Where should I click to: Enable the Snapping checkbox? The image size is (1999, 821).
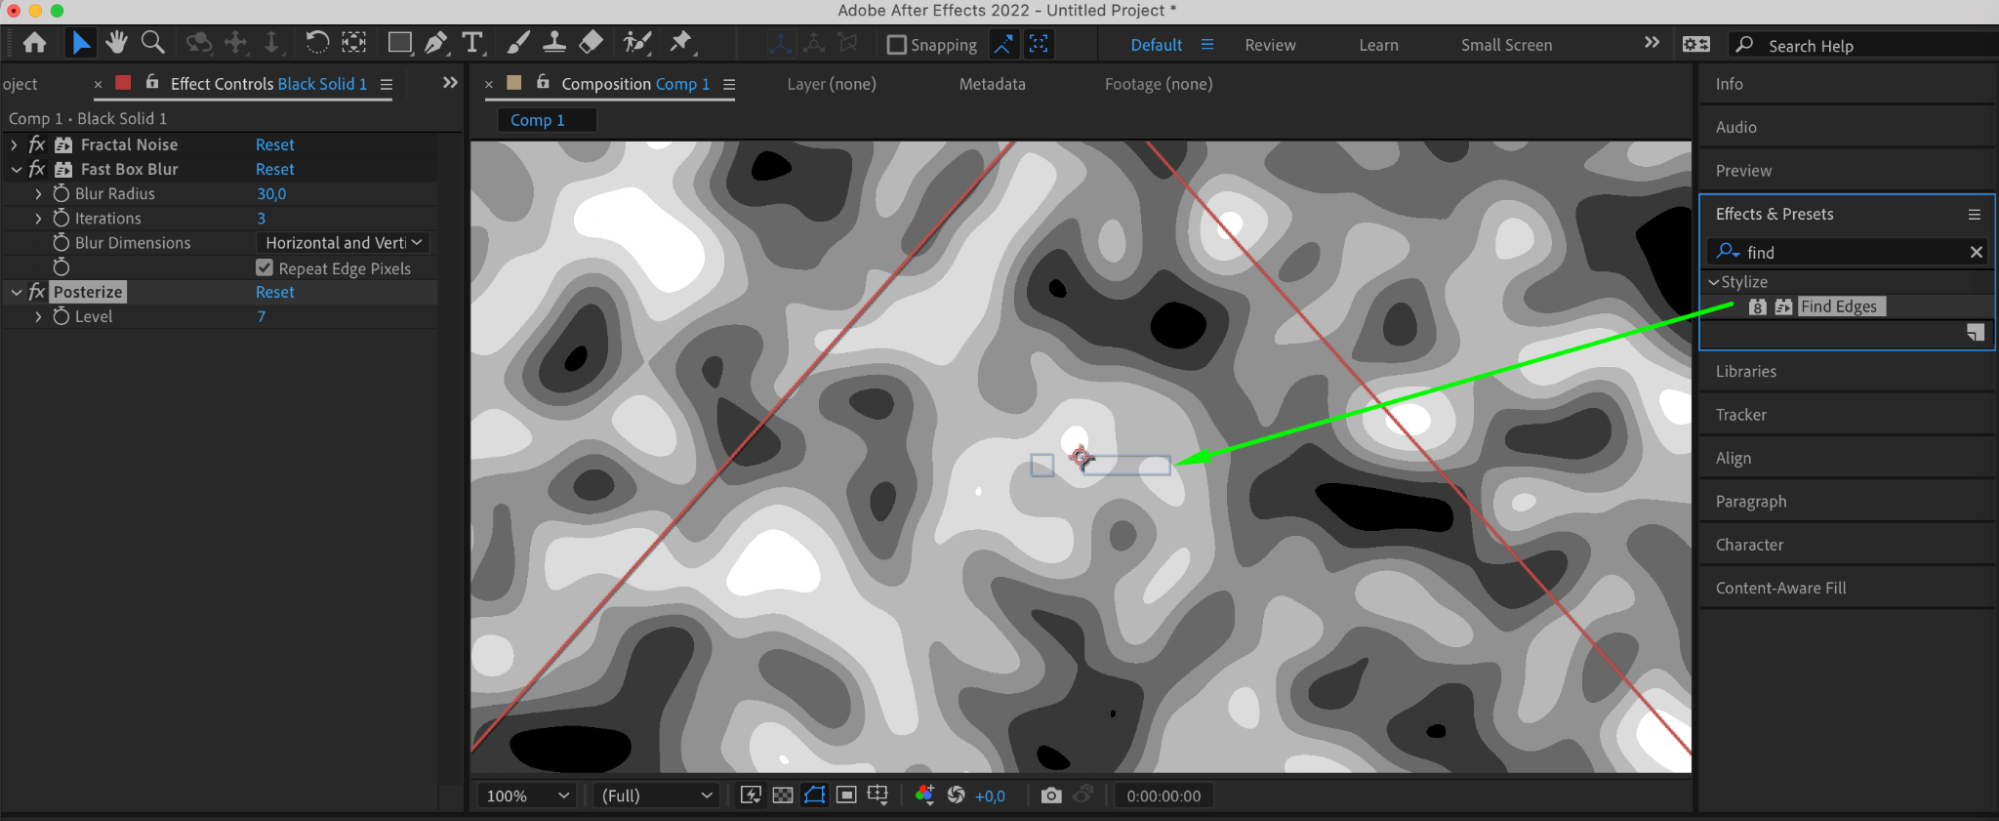coord(897,45)
